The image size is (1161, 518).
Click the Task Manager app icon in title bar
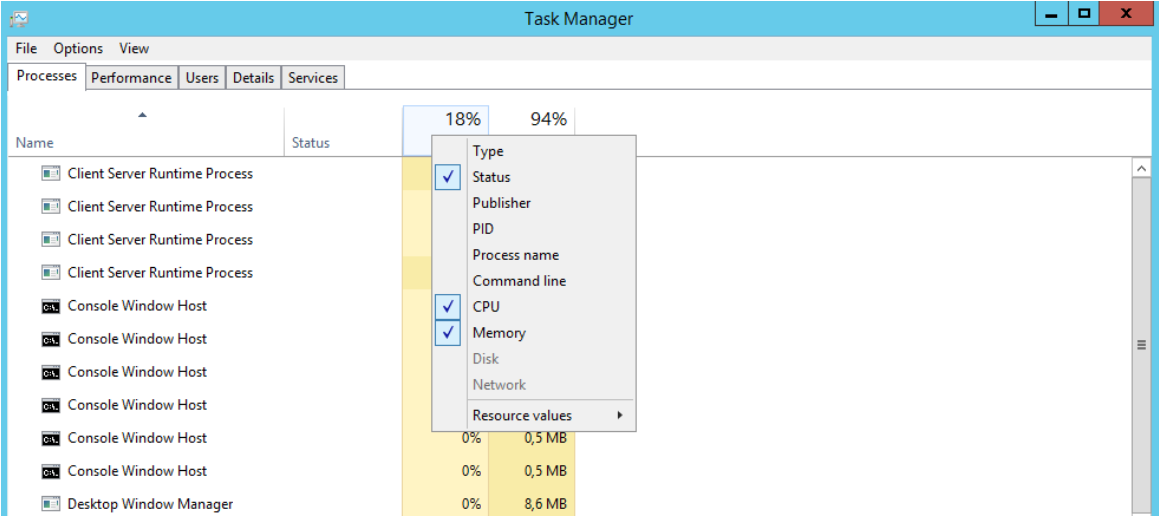click(19, 18)
